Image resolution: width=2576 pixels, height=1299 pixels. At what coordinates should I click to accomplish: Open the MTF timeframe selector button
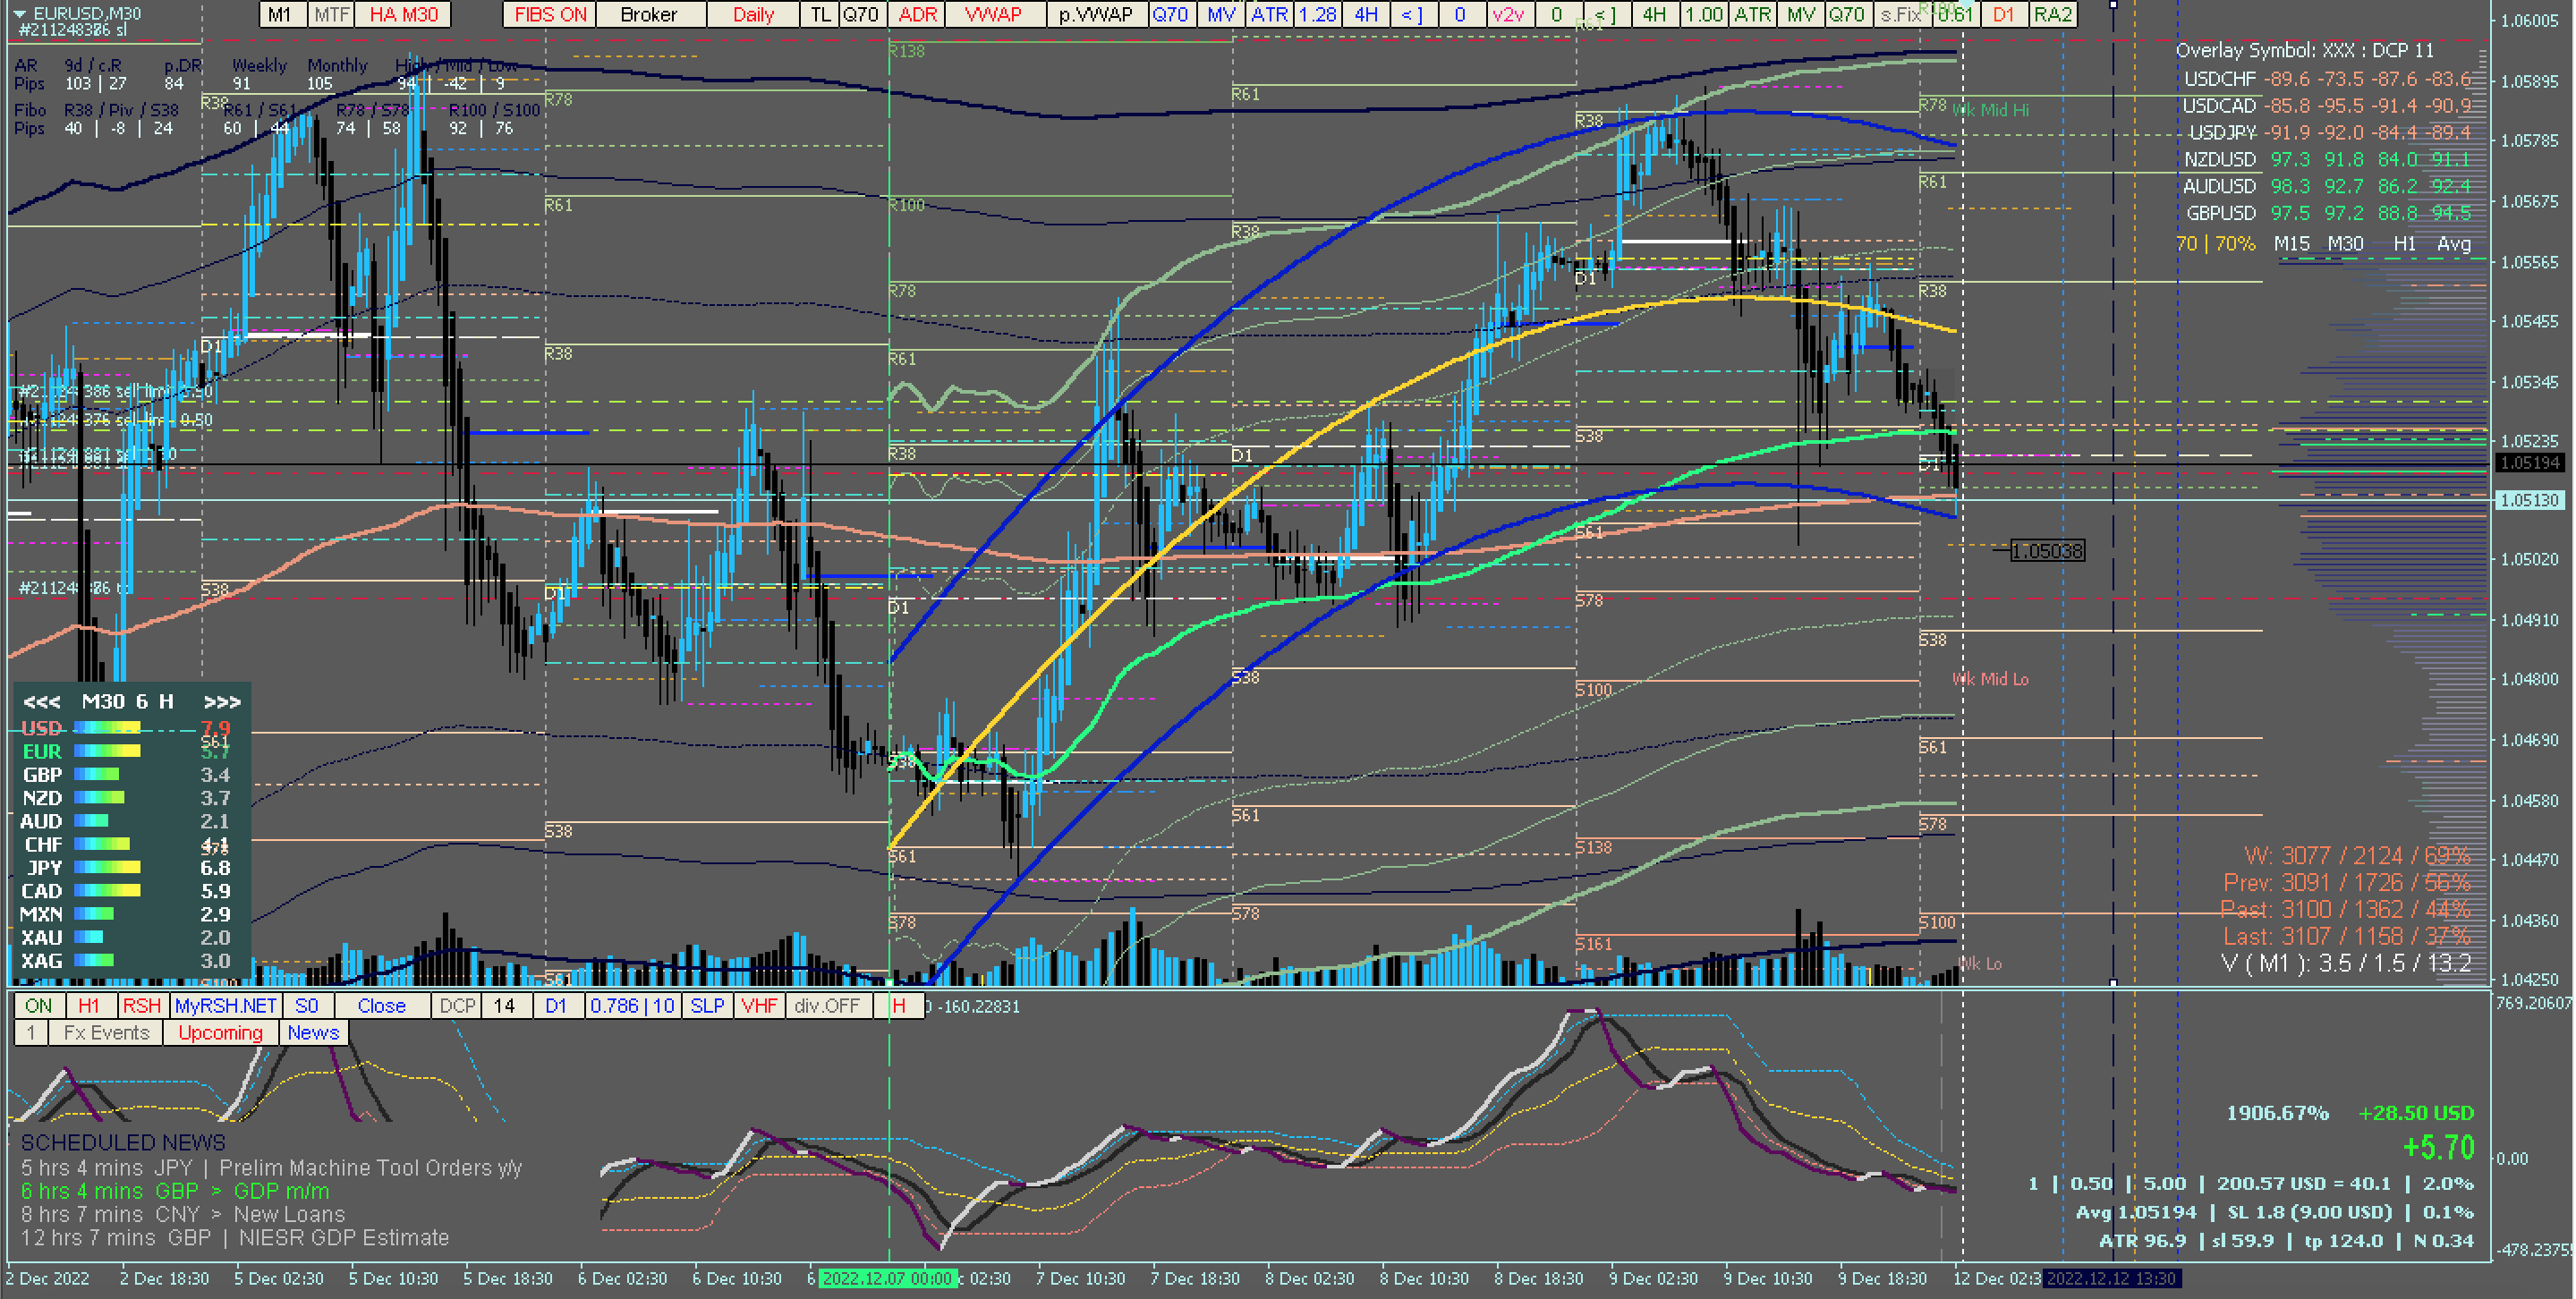coord(331,14)
